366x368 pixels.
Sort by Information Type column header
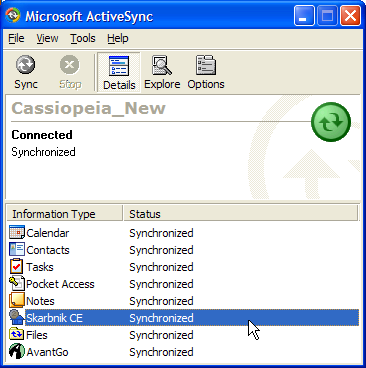click(x=65, y=214)
